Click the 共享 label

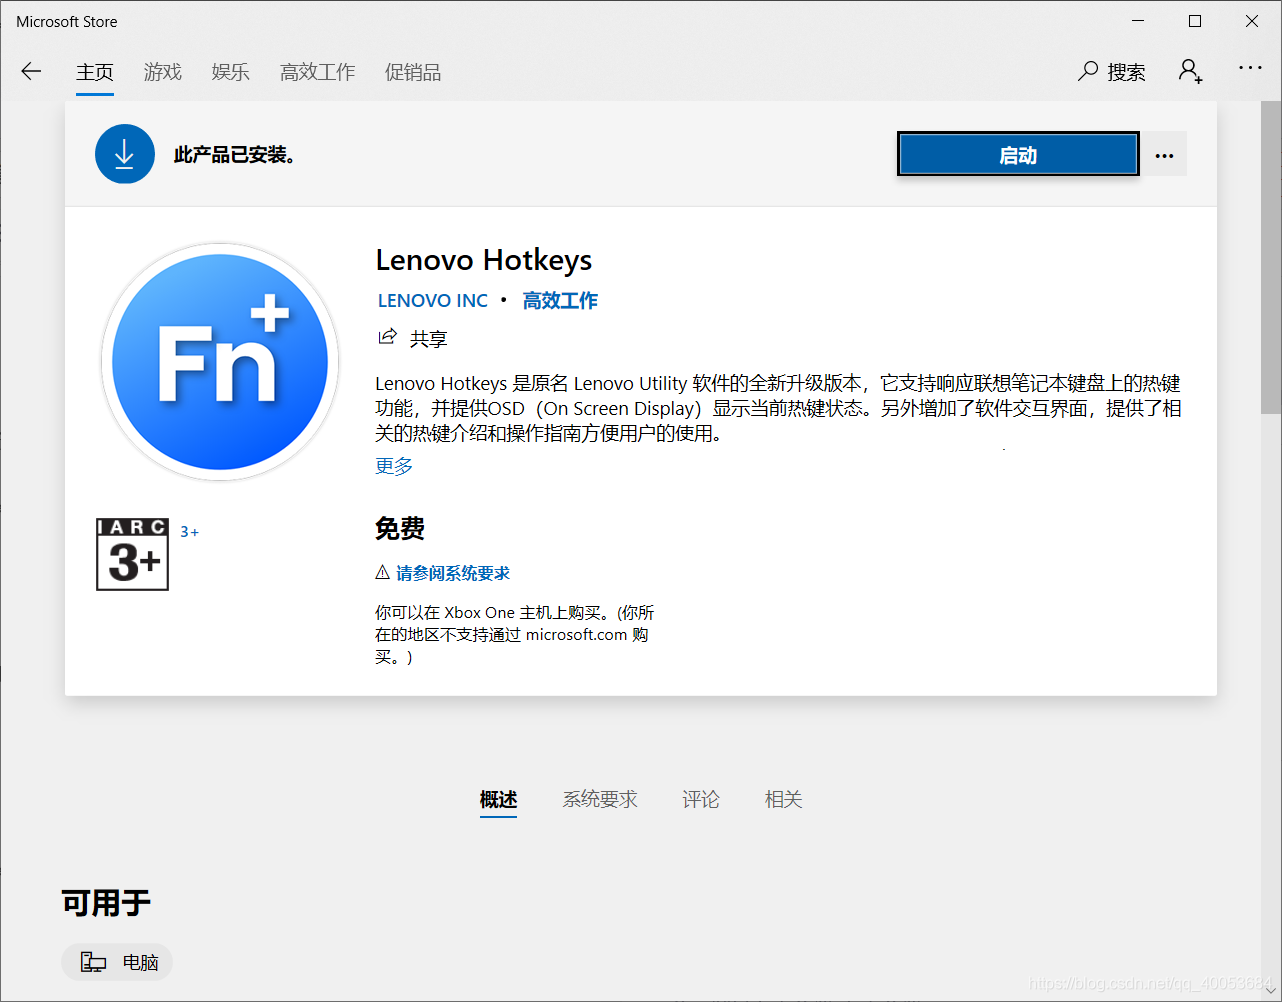429,339
